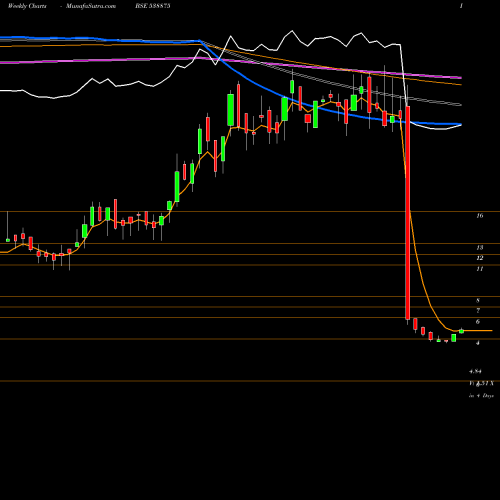Screen dimensions: 500x500
Task: Click the price label '7'
Action: (478, 311)
